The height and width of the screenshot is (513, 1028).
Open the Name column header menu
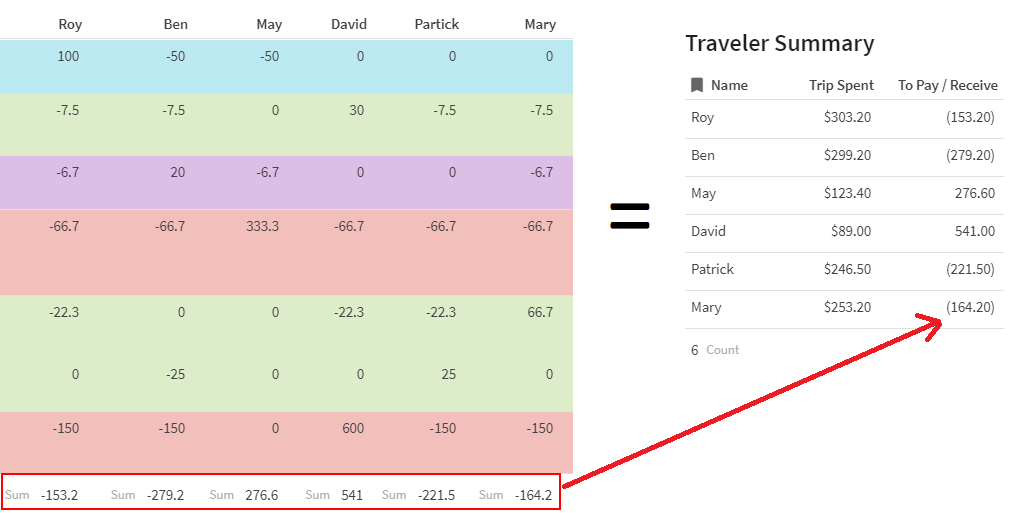coord(729,85)
